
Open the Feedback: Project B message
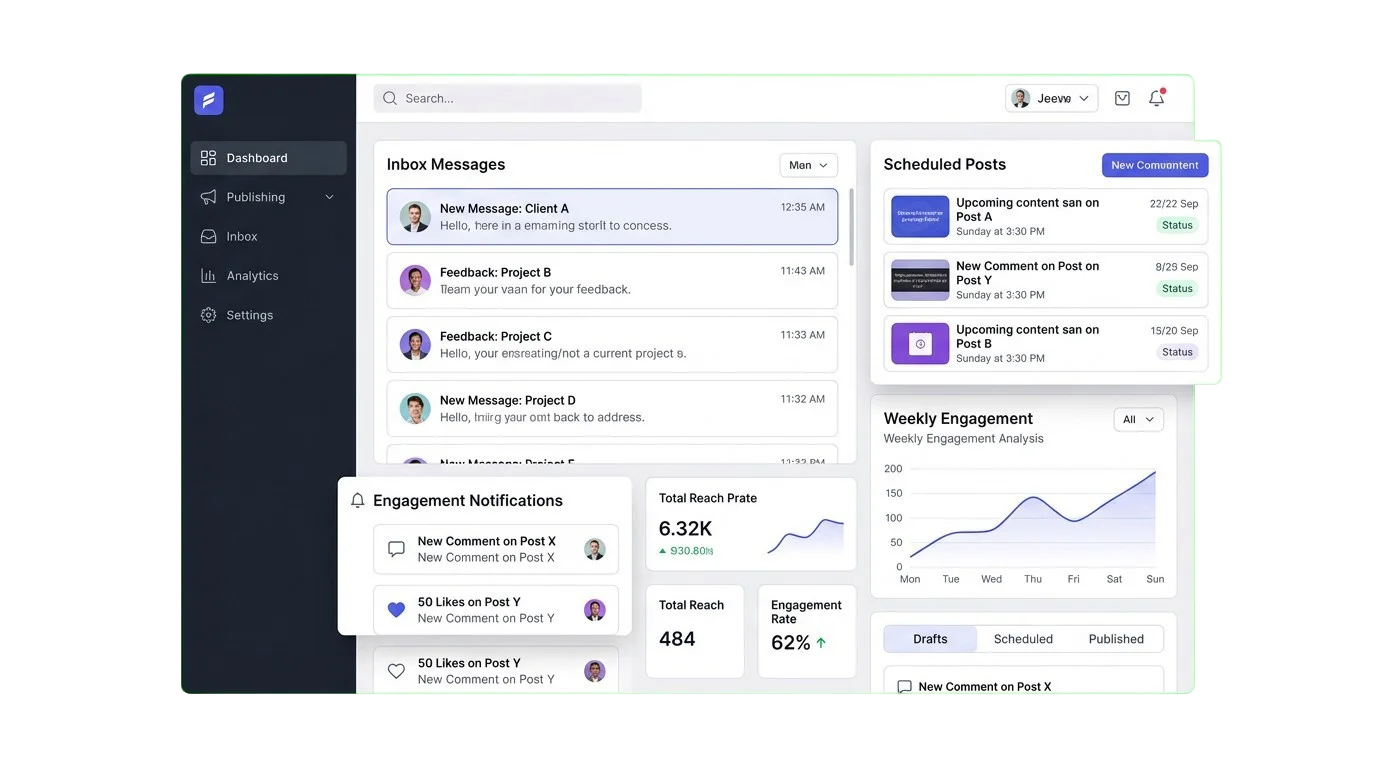point(612,281)
